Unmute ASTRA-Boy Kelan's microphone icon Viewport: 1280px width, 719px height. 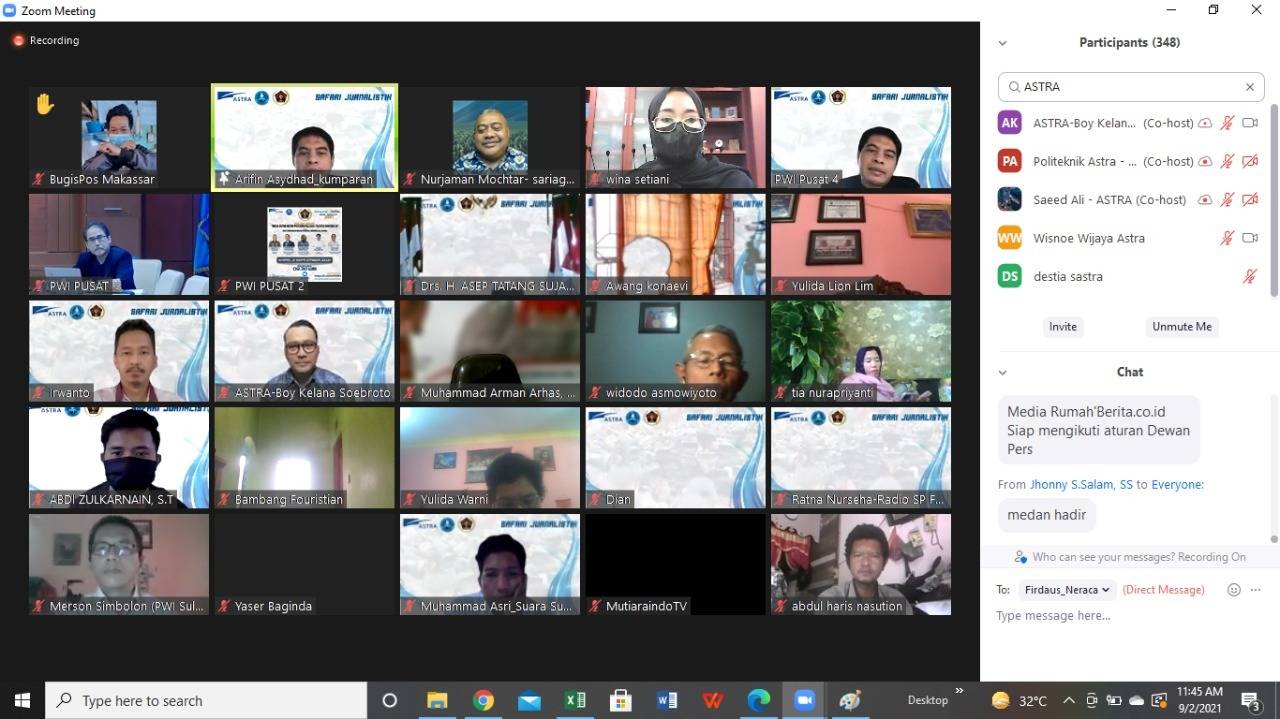click(1227, 122)
